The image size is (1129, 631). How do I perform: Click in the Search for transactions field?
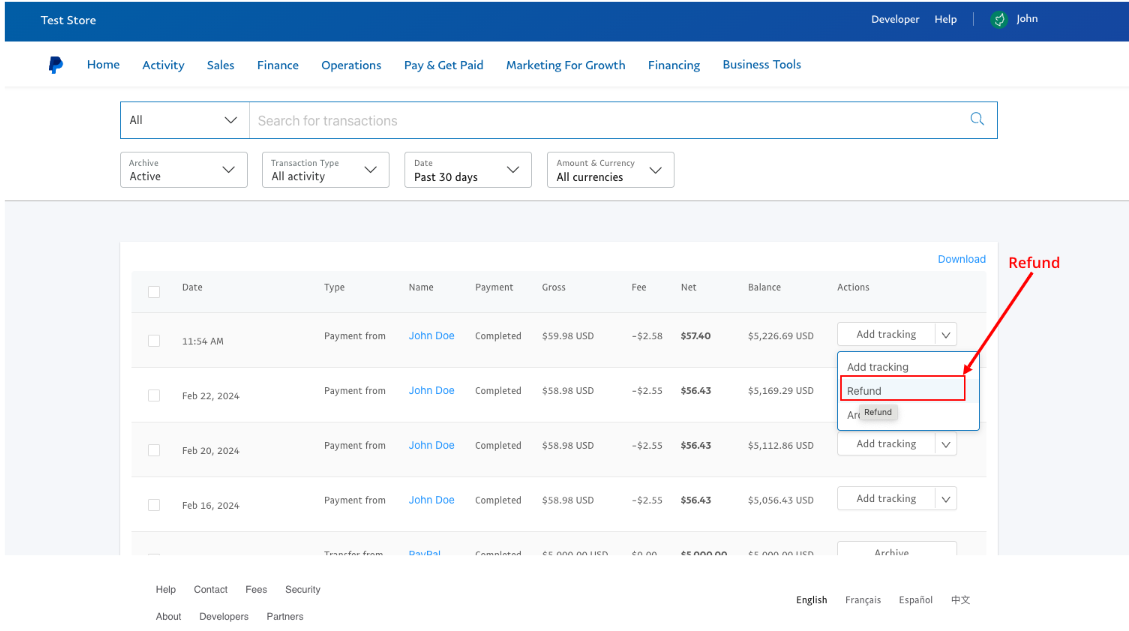(600, 121)
